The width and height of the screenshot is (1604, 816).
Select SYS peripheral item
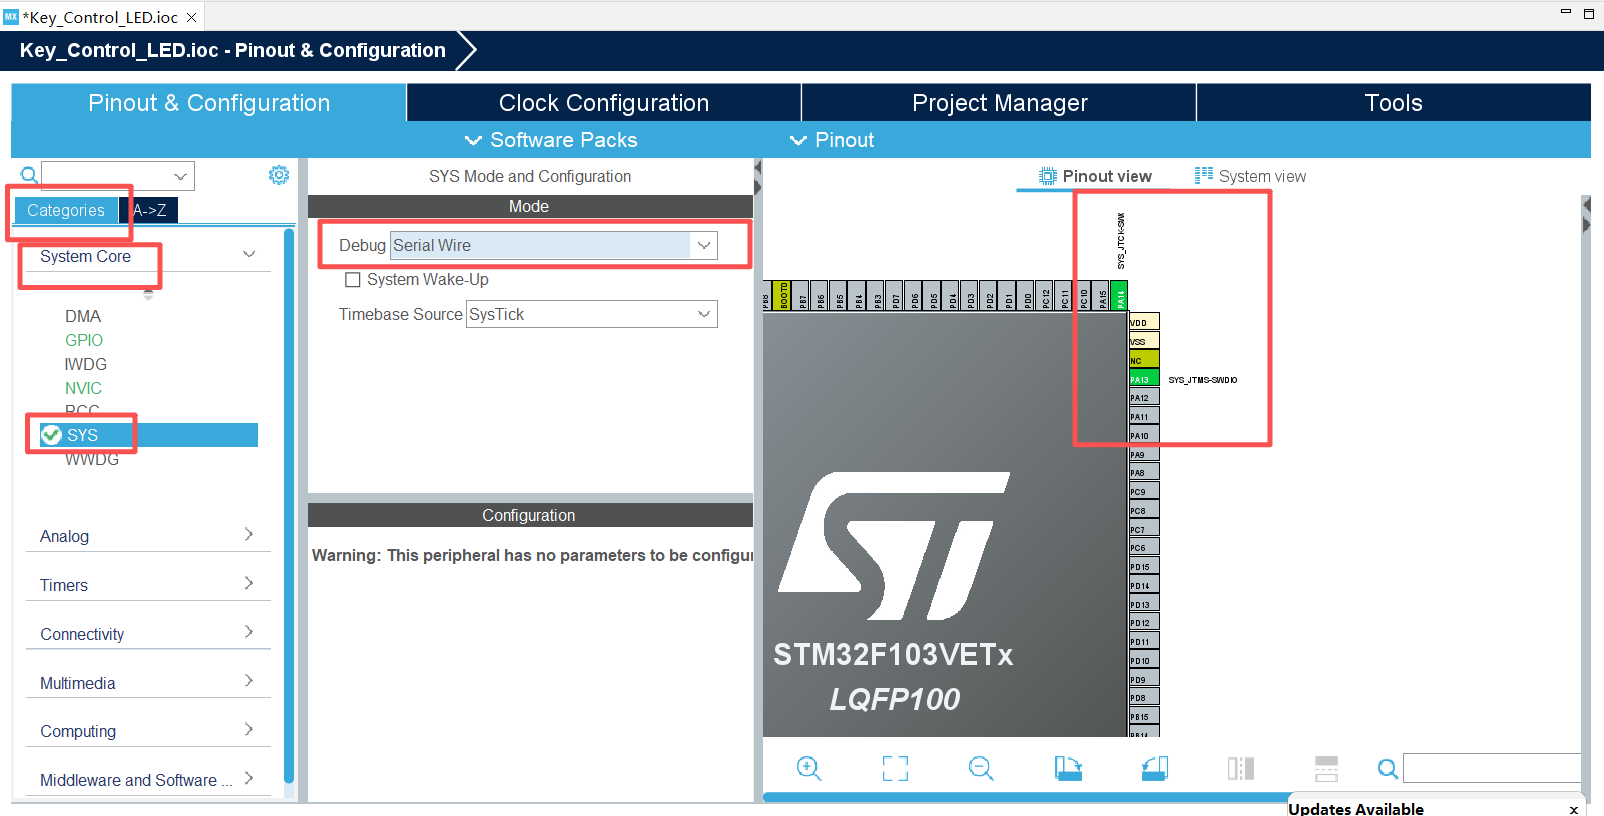pos(148,435)
